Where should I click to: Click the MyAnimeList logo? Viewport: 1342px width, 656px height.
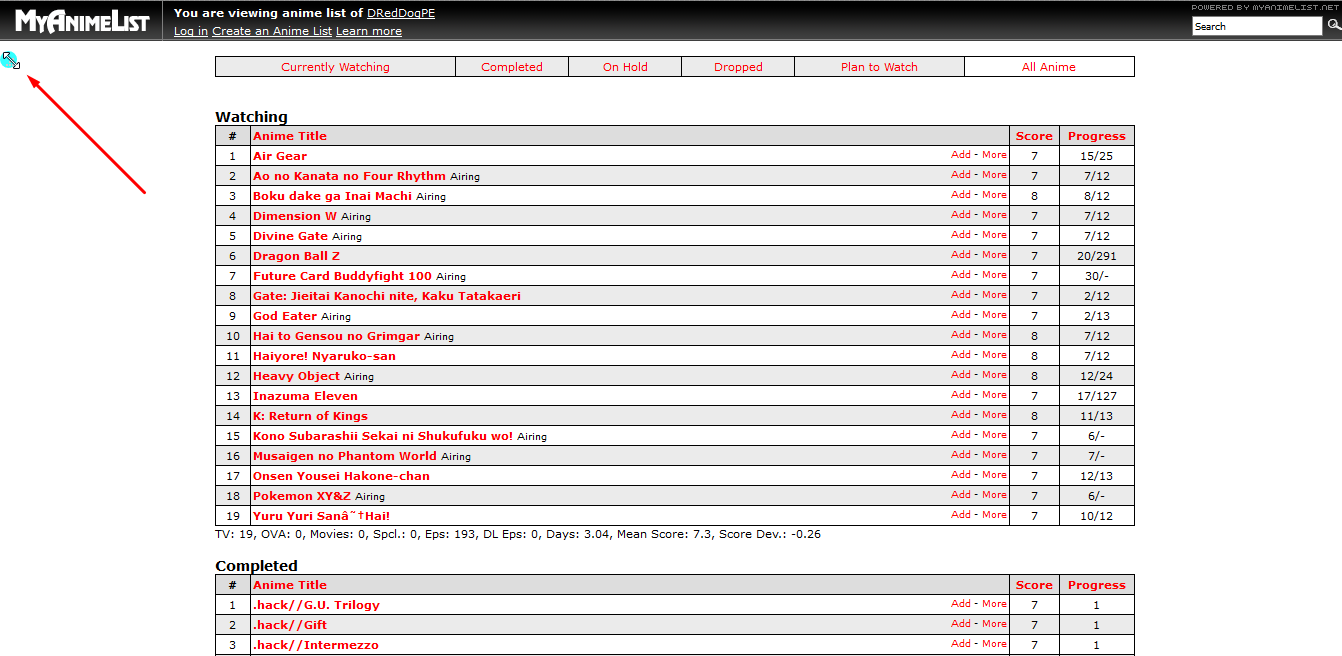81,21
